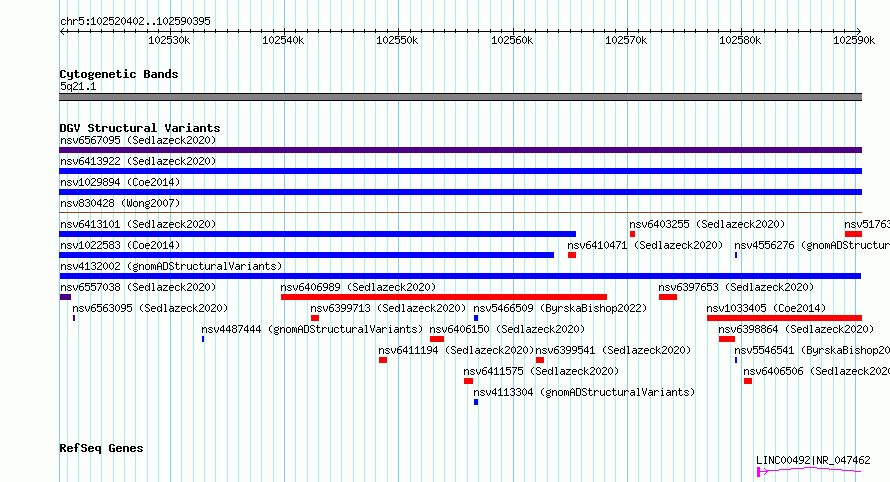Click the 5q21.1 band label
Viewport: 890px width, 482px height.
pyautogui.click(x=78, y=86)
